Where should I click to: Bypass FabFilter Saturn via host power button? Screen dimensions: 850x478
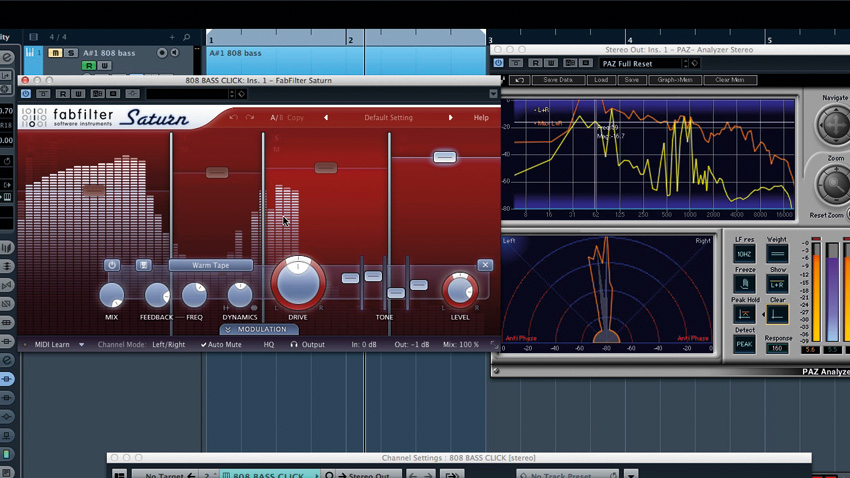click(25, 94)
